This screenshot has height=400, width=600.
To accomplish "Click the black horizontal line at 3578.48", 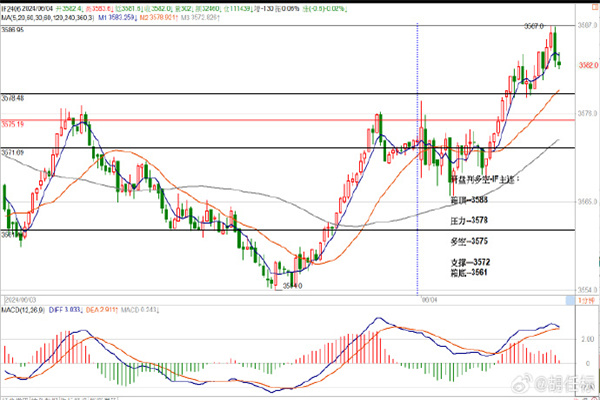I will click(200, 94).
